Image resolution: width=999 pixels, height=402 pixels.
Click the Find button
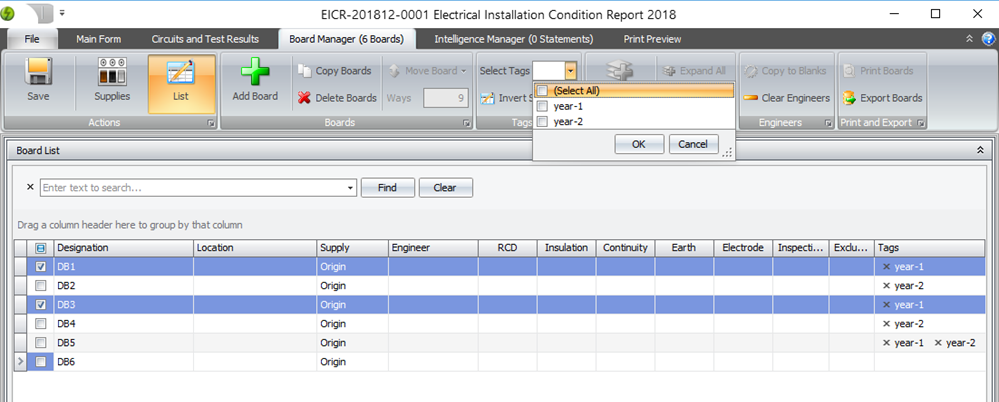[x=387, y=188]
